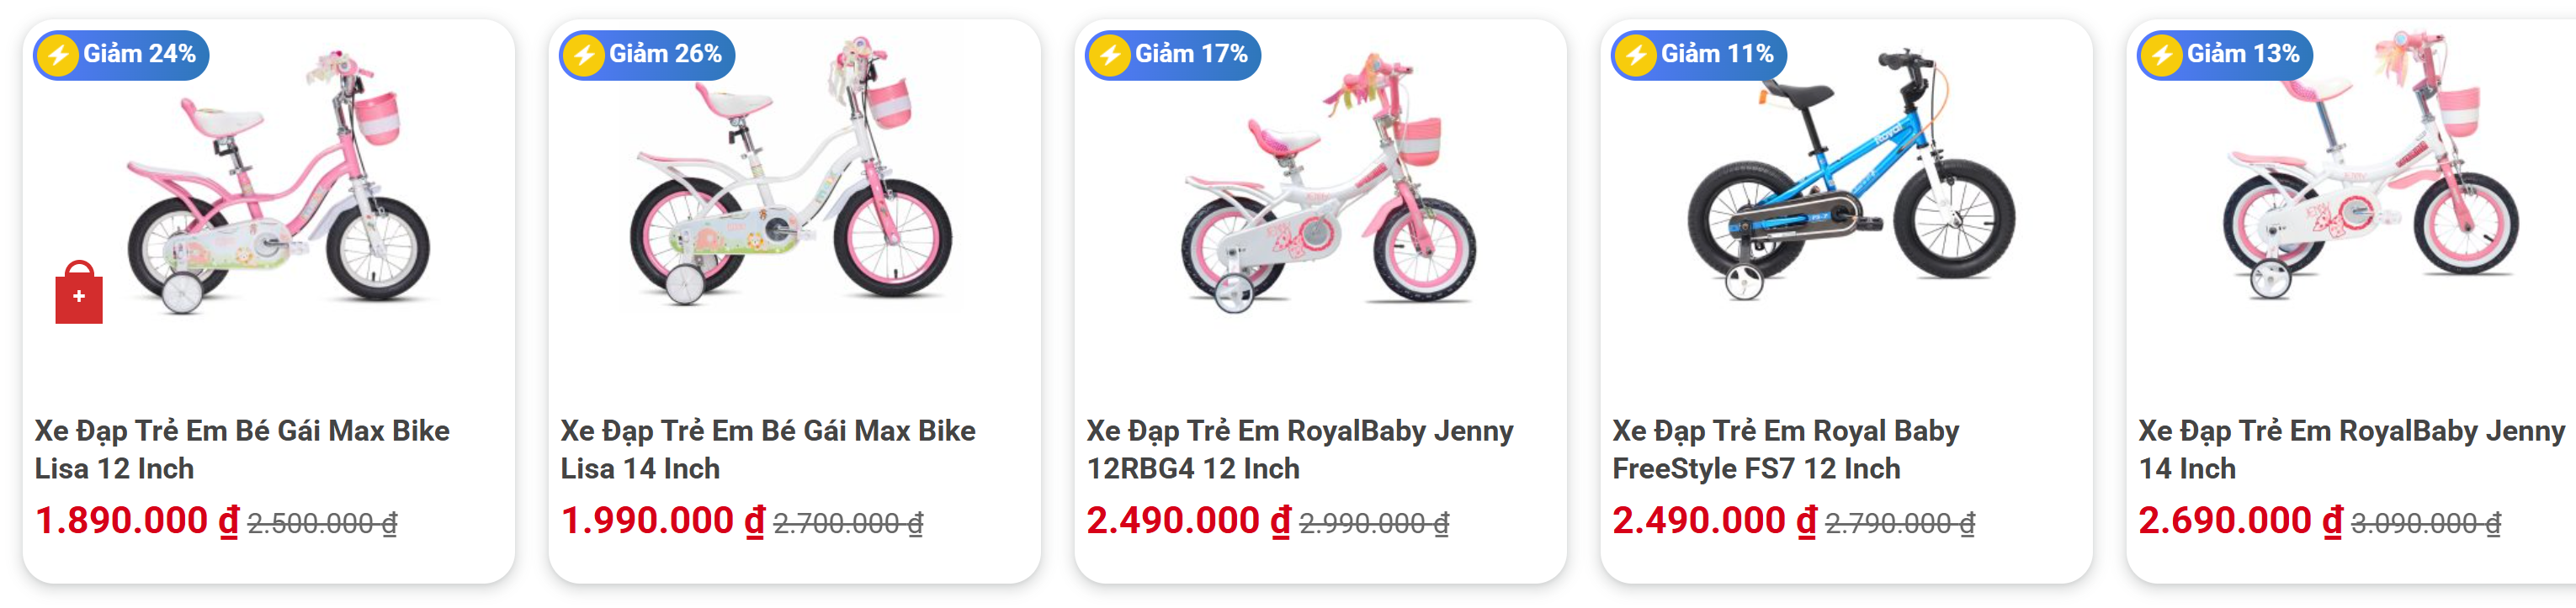Click the 2.690.000 đ sale price

pyautogui.click(x=2241, y=521)
